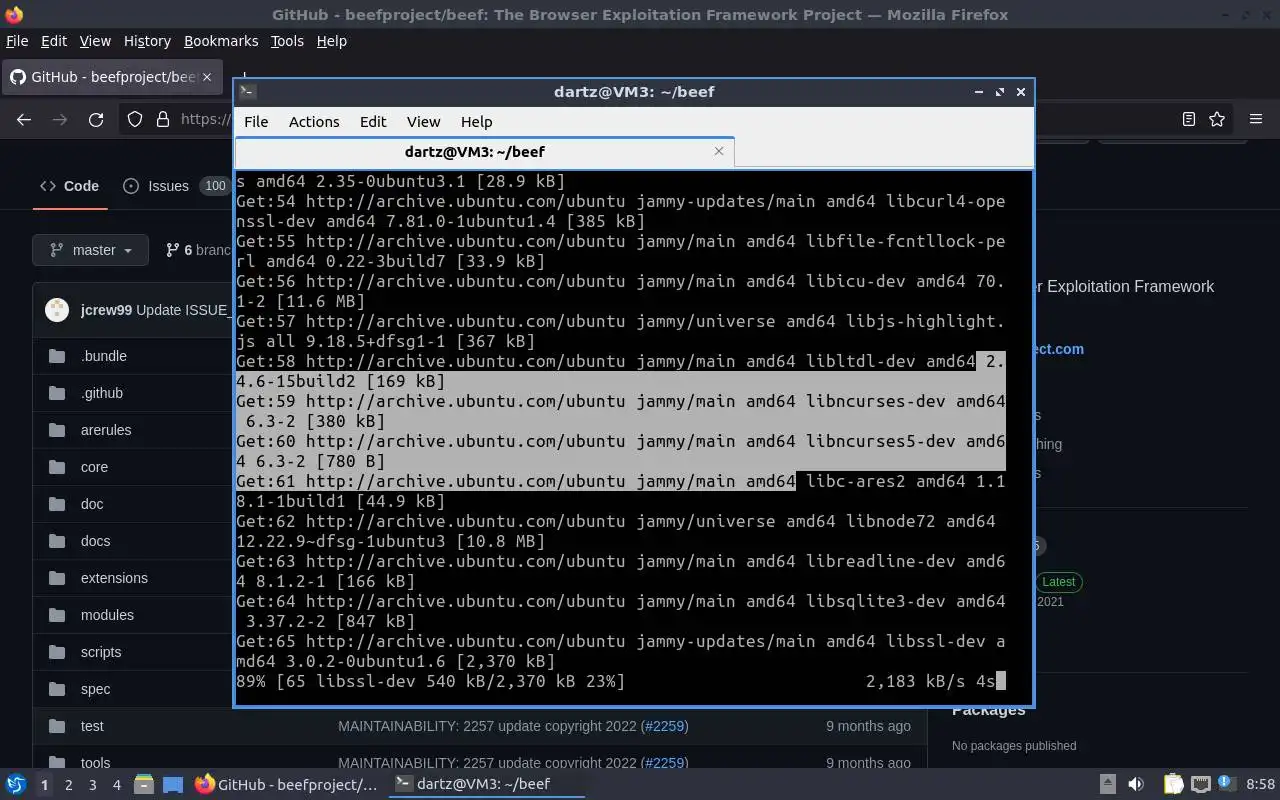Click the 8:58 clock on the taskbar
Viewport: 1280px width, 800px height.
pos(1260,784)
